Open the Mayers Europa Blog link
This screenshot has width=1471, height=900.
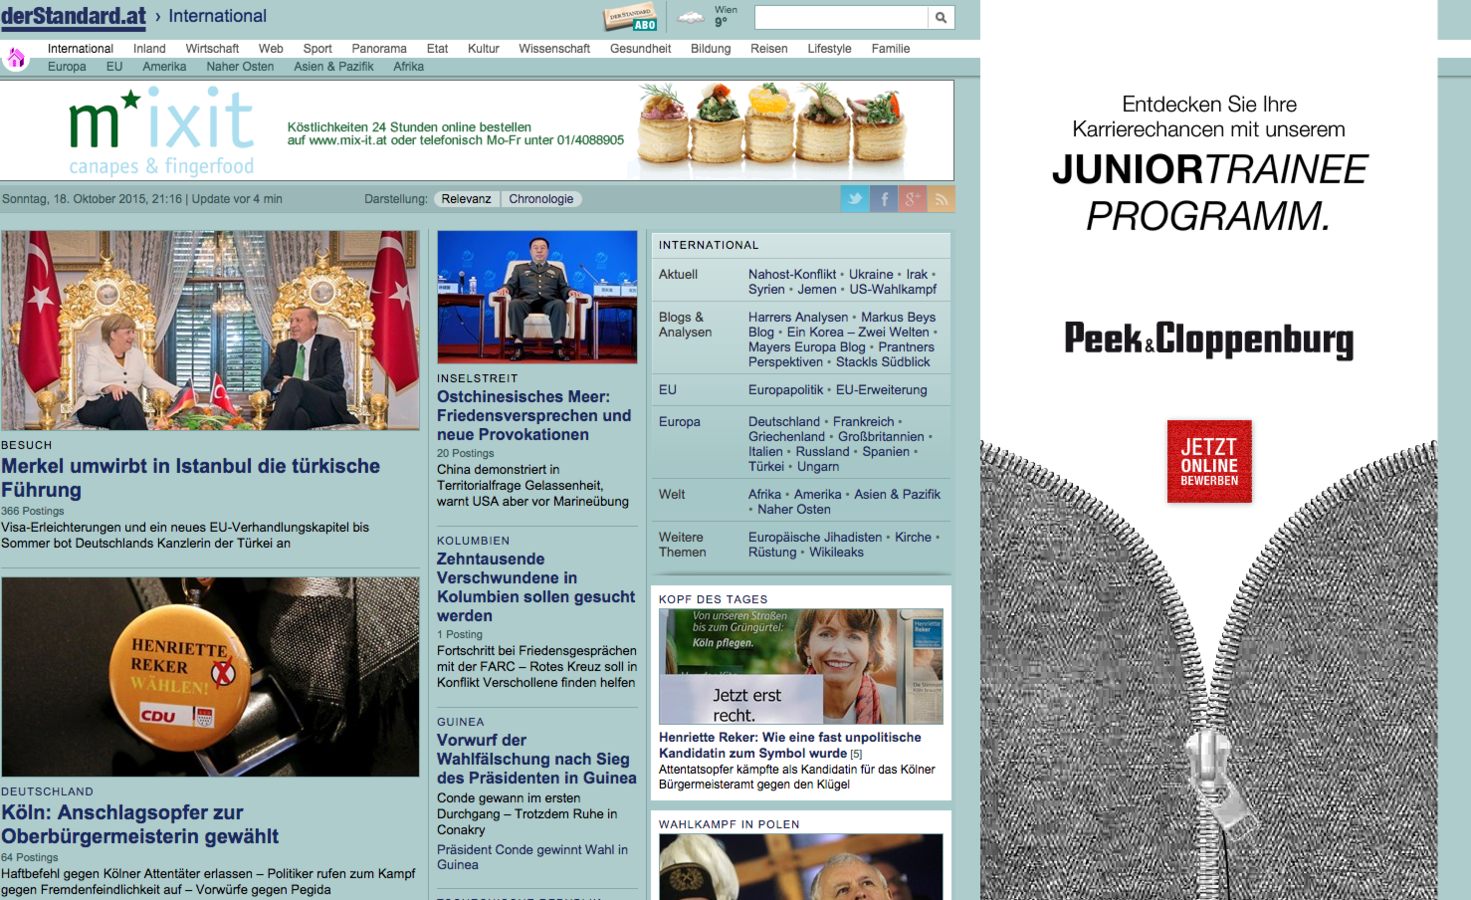807,347
